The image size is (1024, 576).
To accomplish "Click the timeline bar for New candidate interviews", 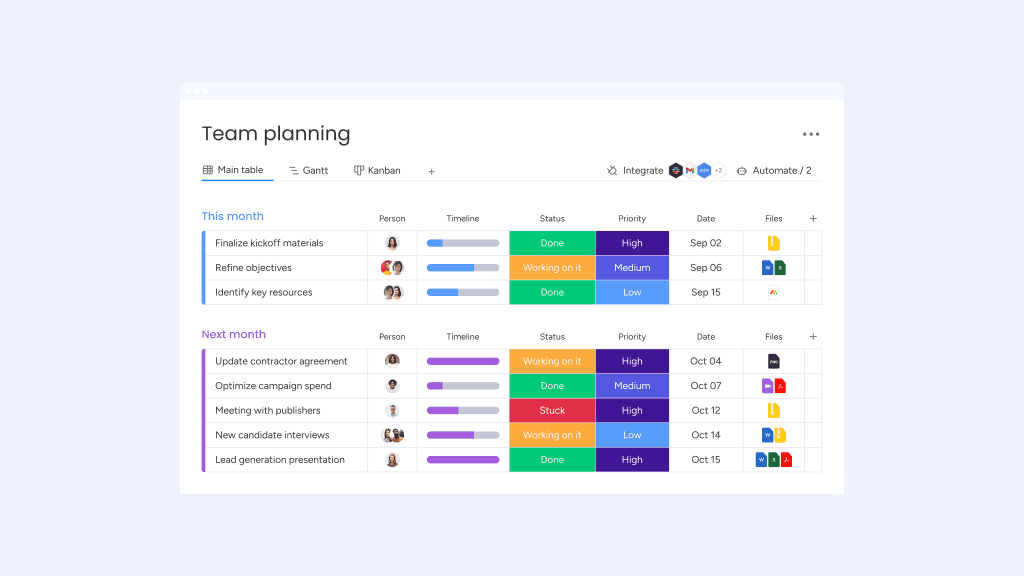I will coord(462,435).
